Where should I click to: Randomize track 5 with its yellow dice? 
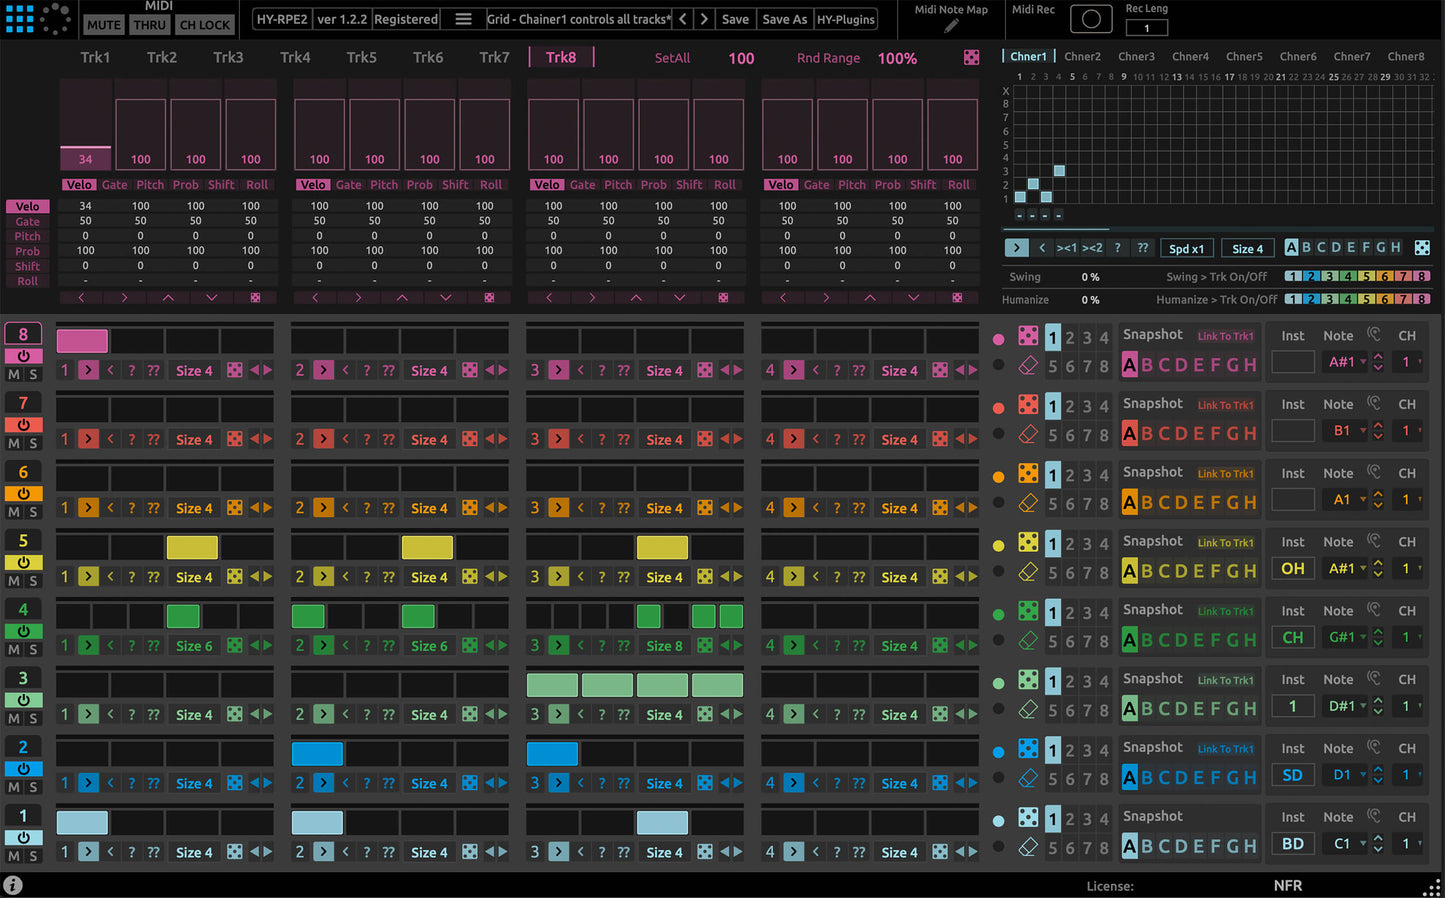point(1028,542)
